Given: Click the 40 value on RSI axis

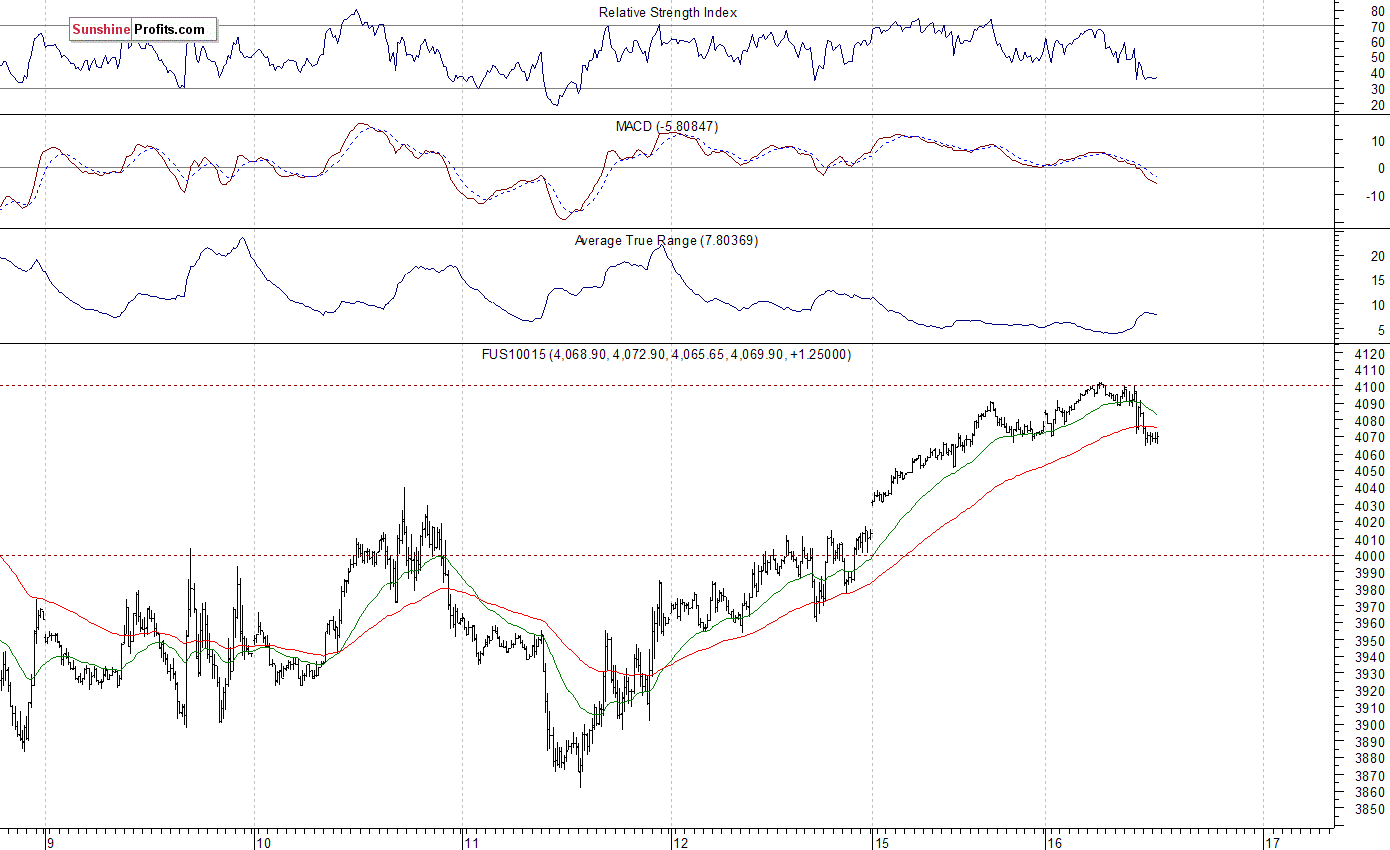Looking at the screenshot, I should [x=1378, y=73].
